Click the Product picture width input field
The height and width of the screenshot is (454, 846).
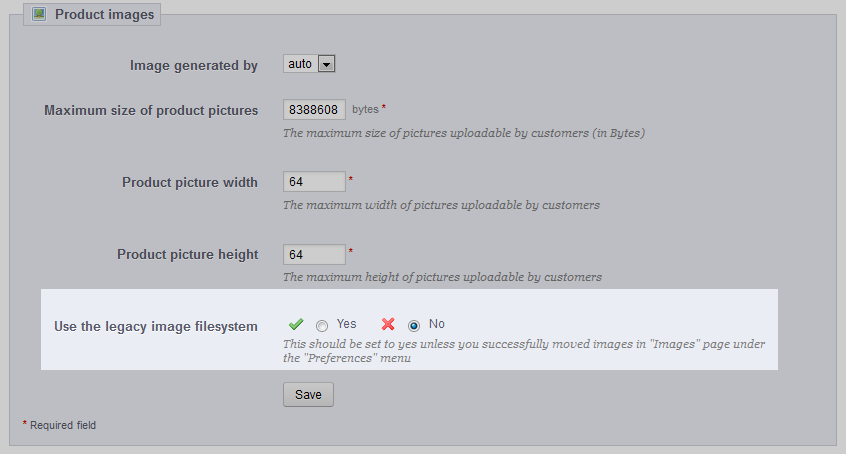(314, 181)
